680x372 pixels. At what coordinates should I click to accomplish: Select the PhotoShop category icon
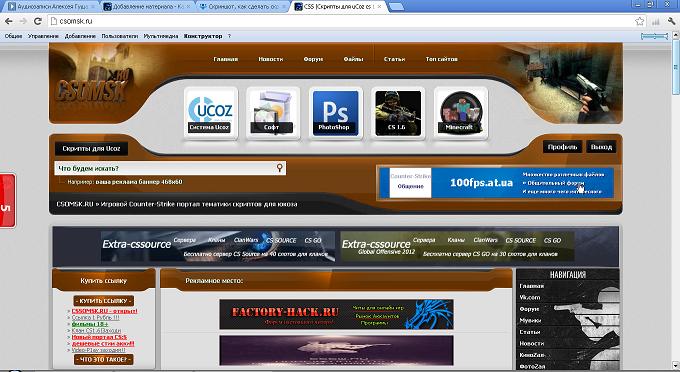[335, 113]
